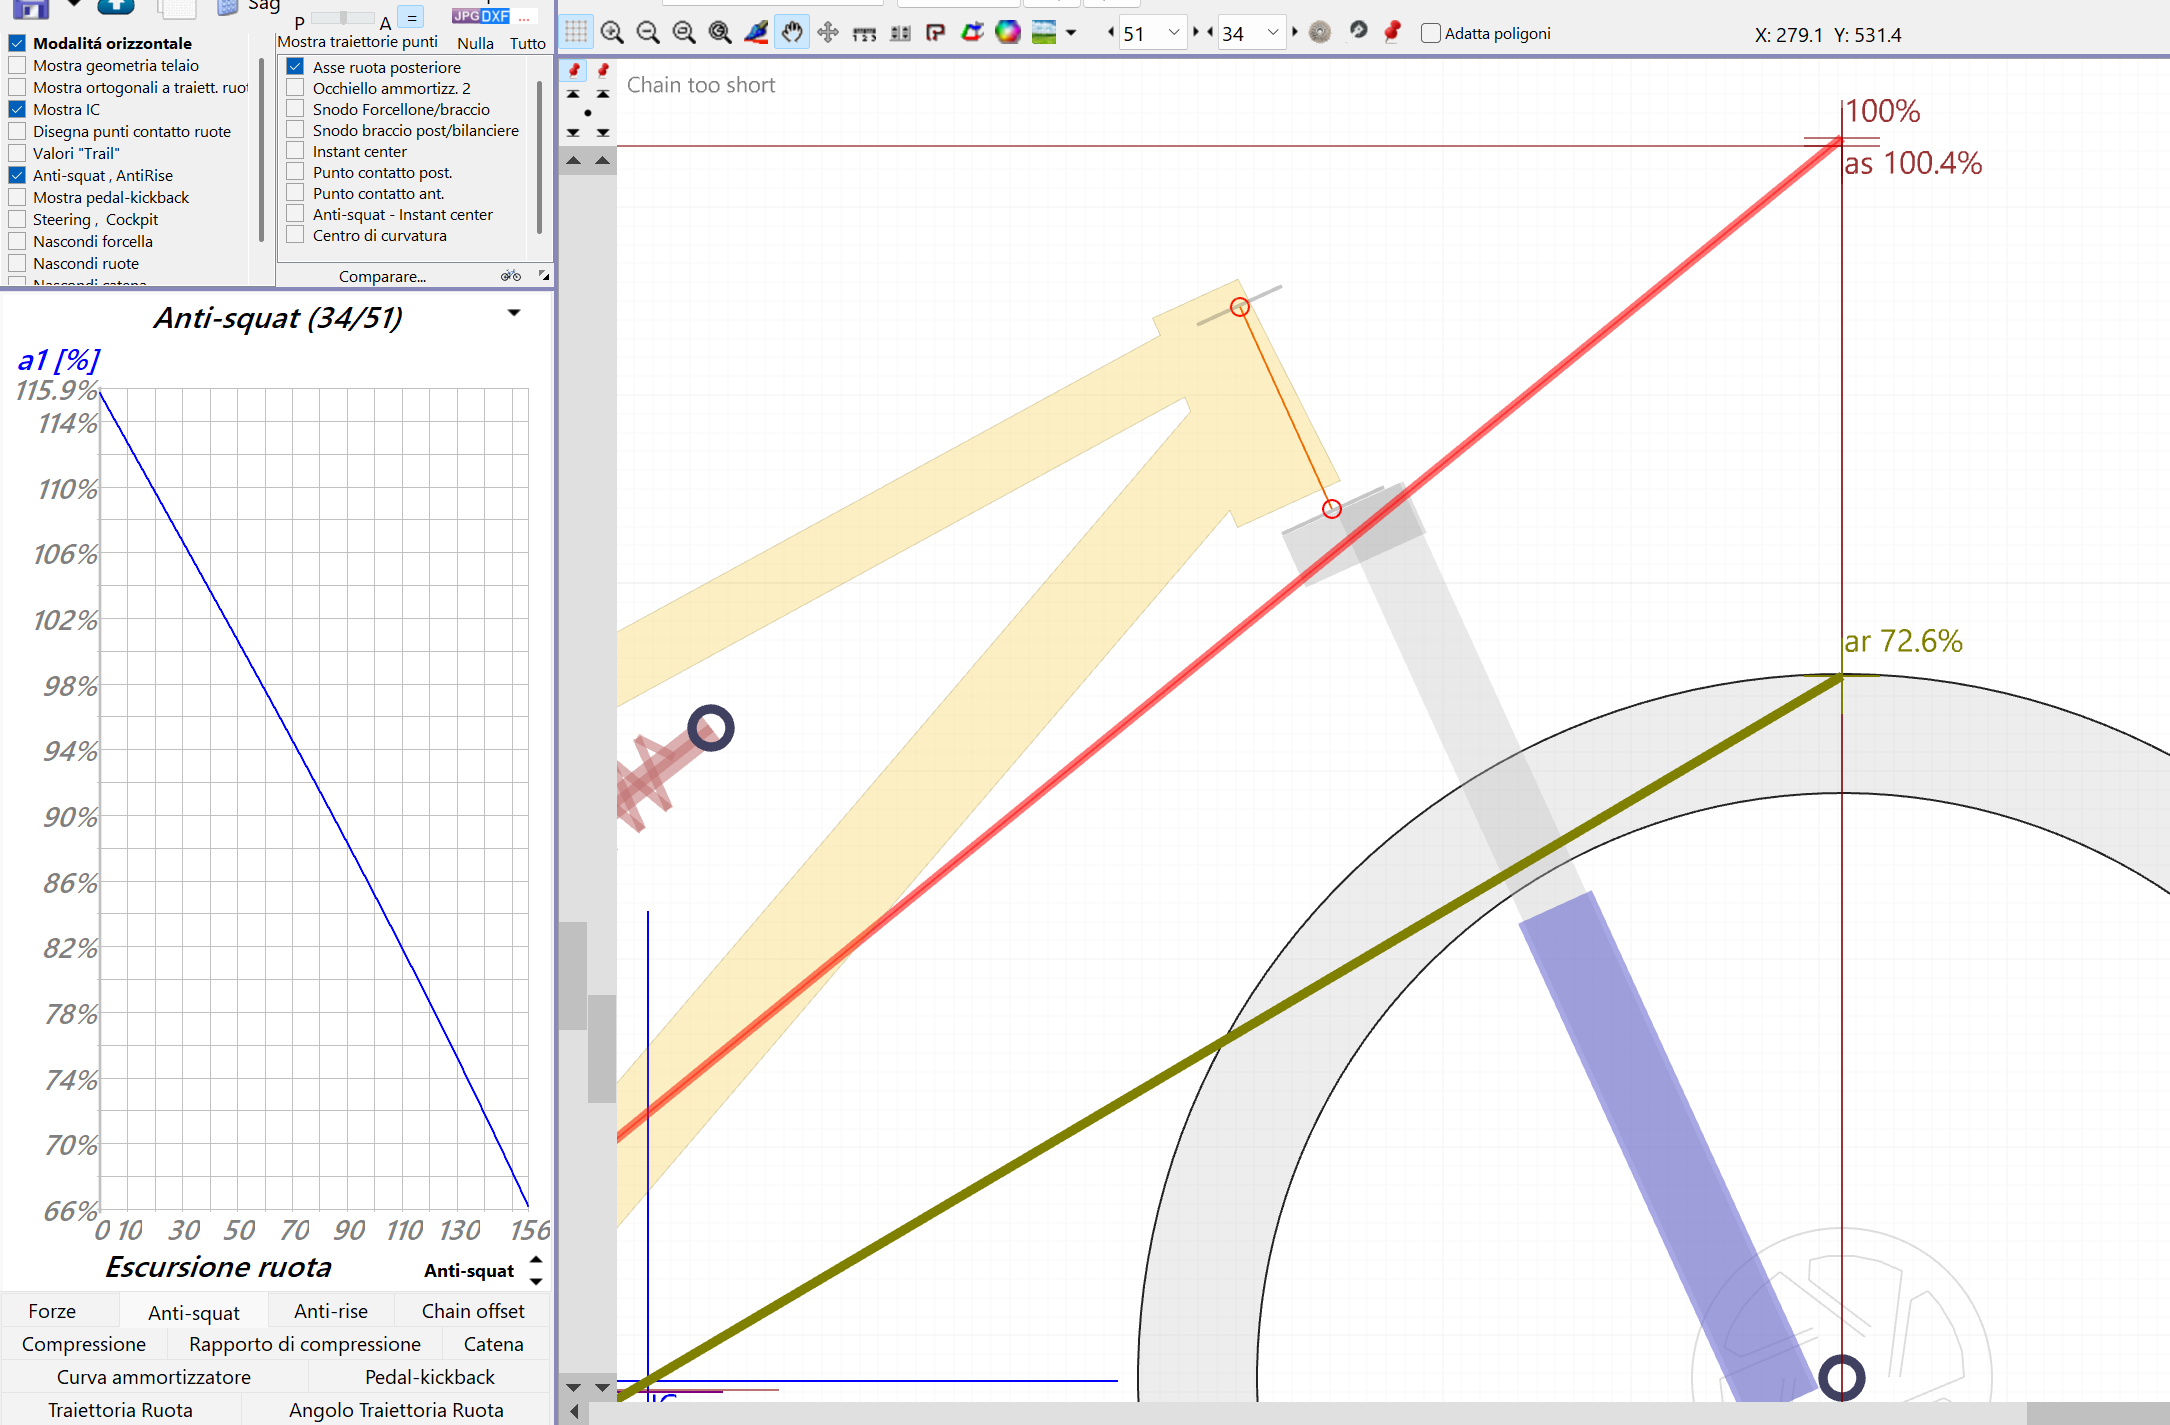Switch to the Anti-rise tab

331,1311
